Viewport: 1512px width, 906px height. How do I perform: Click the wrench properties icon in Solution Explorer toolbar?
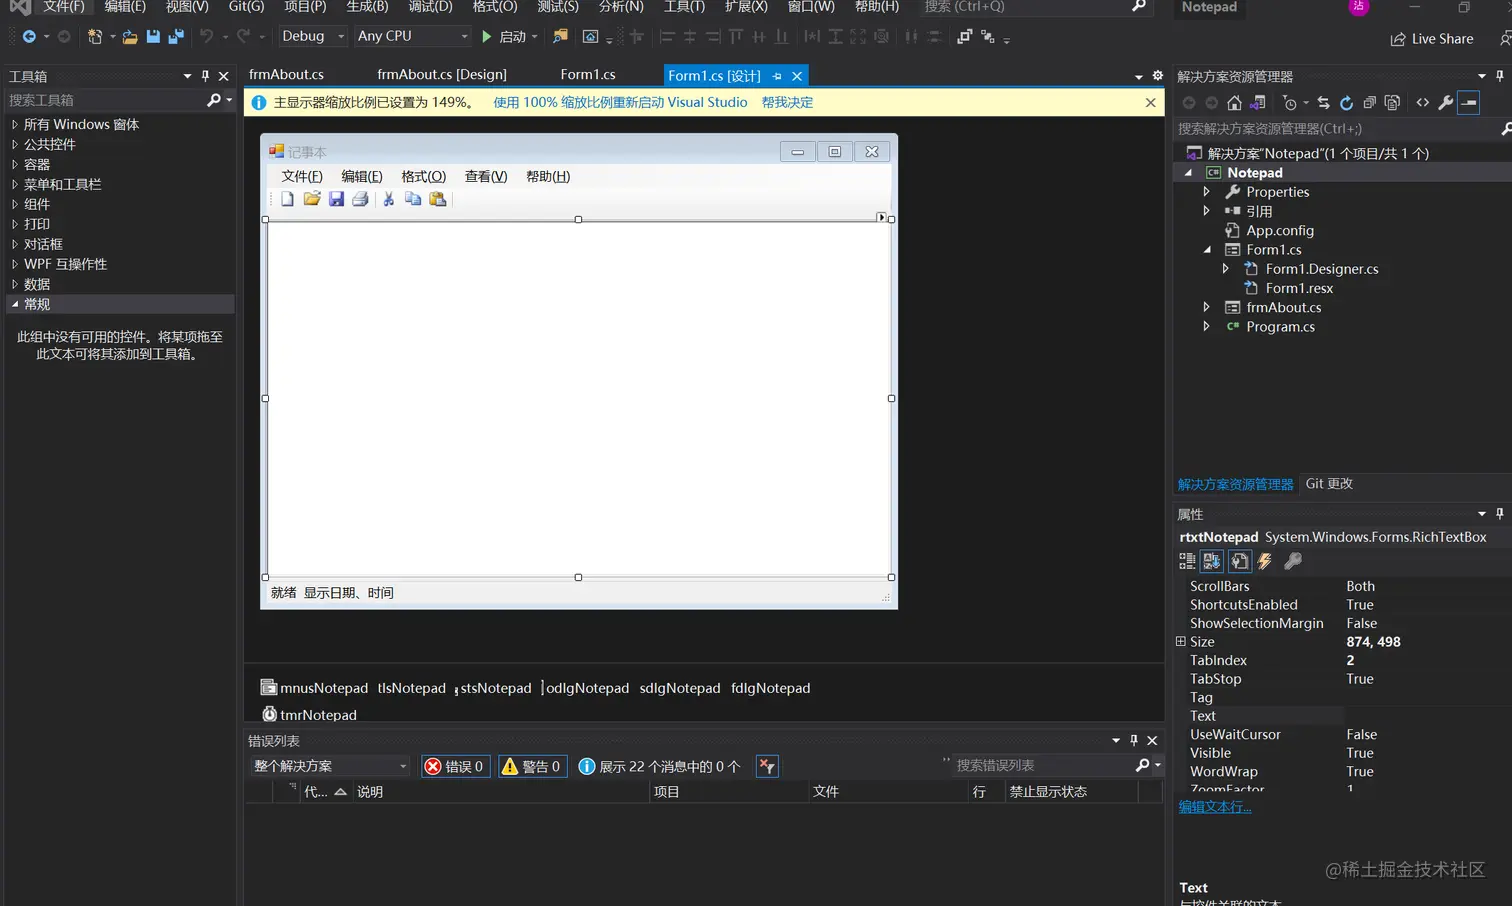pos(1445,103)
